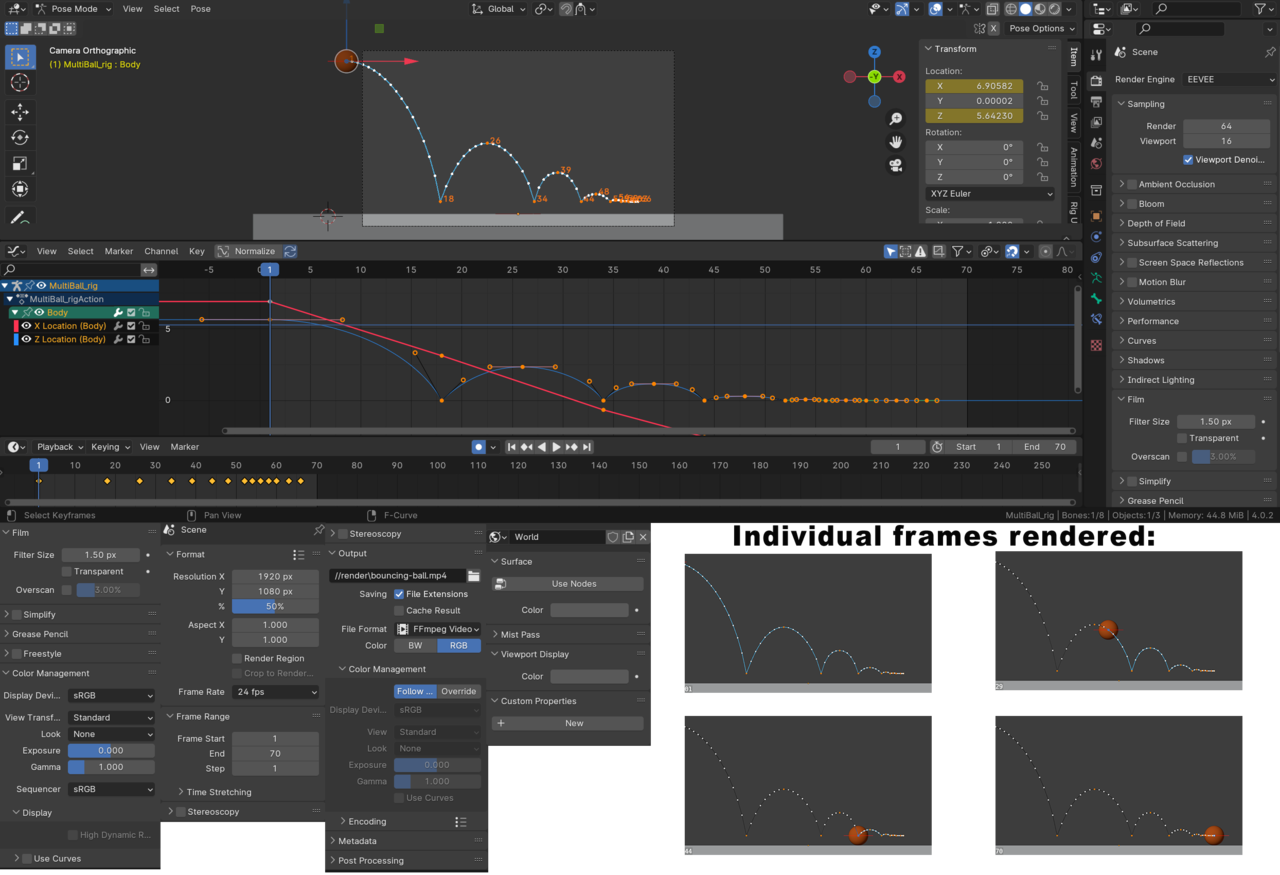Choose the Rotate tool in the viewport

[x=20, y=138]
